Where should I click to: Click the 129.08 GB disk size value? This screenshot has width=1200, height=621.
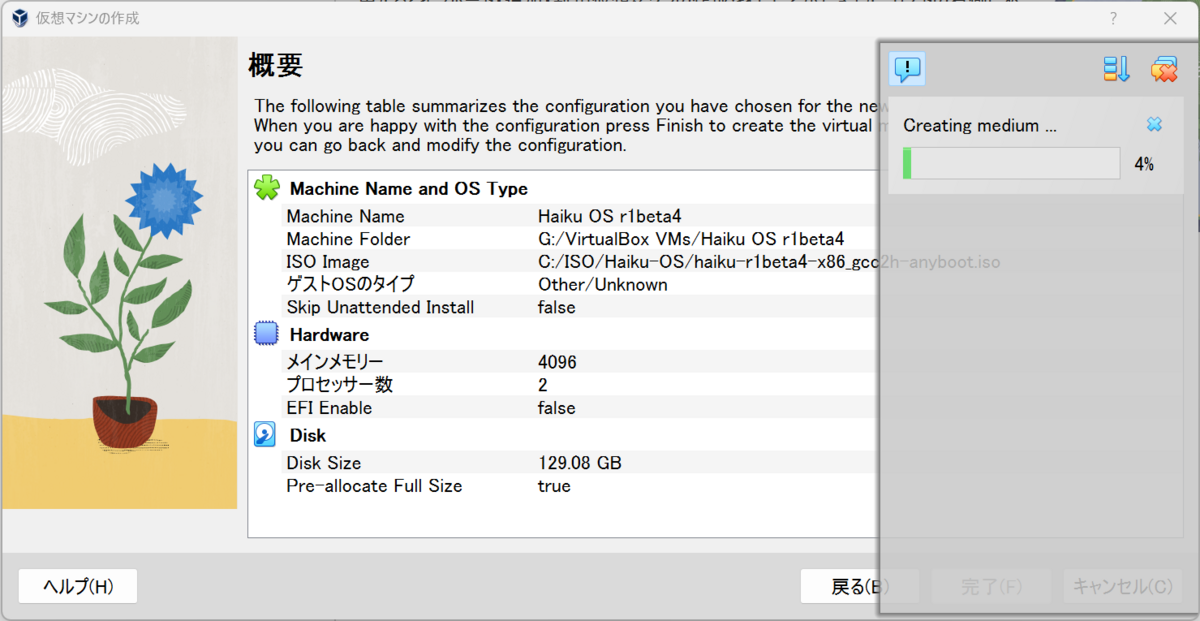point(580,463)
